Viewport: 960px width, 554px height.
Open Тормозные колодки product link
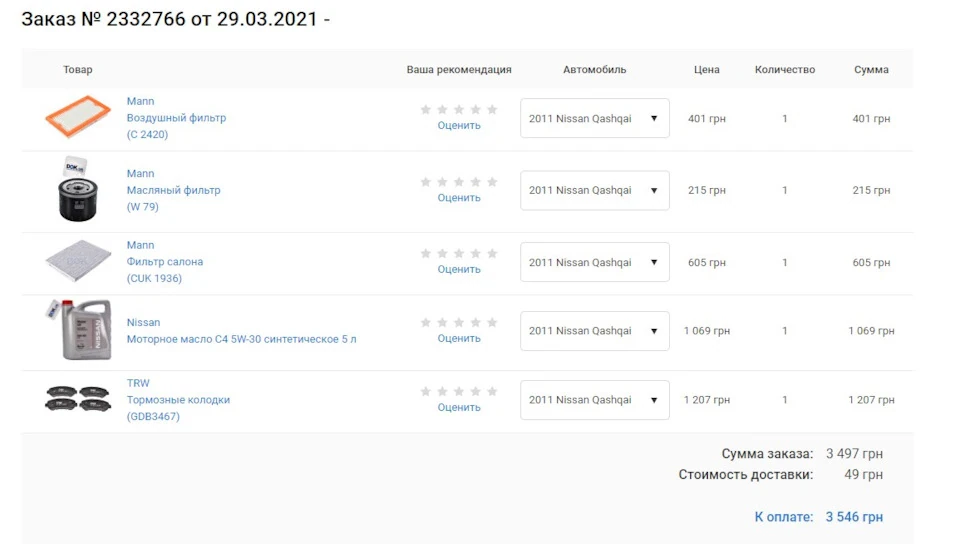click(178, 399)
